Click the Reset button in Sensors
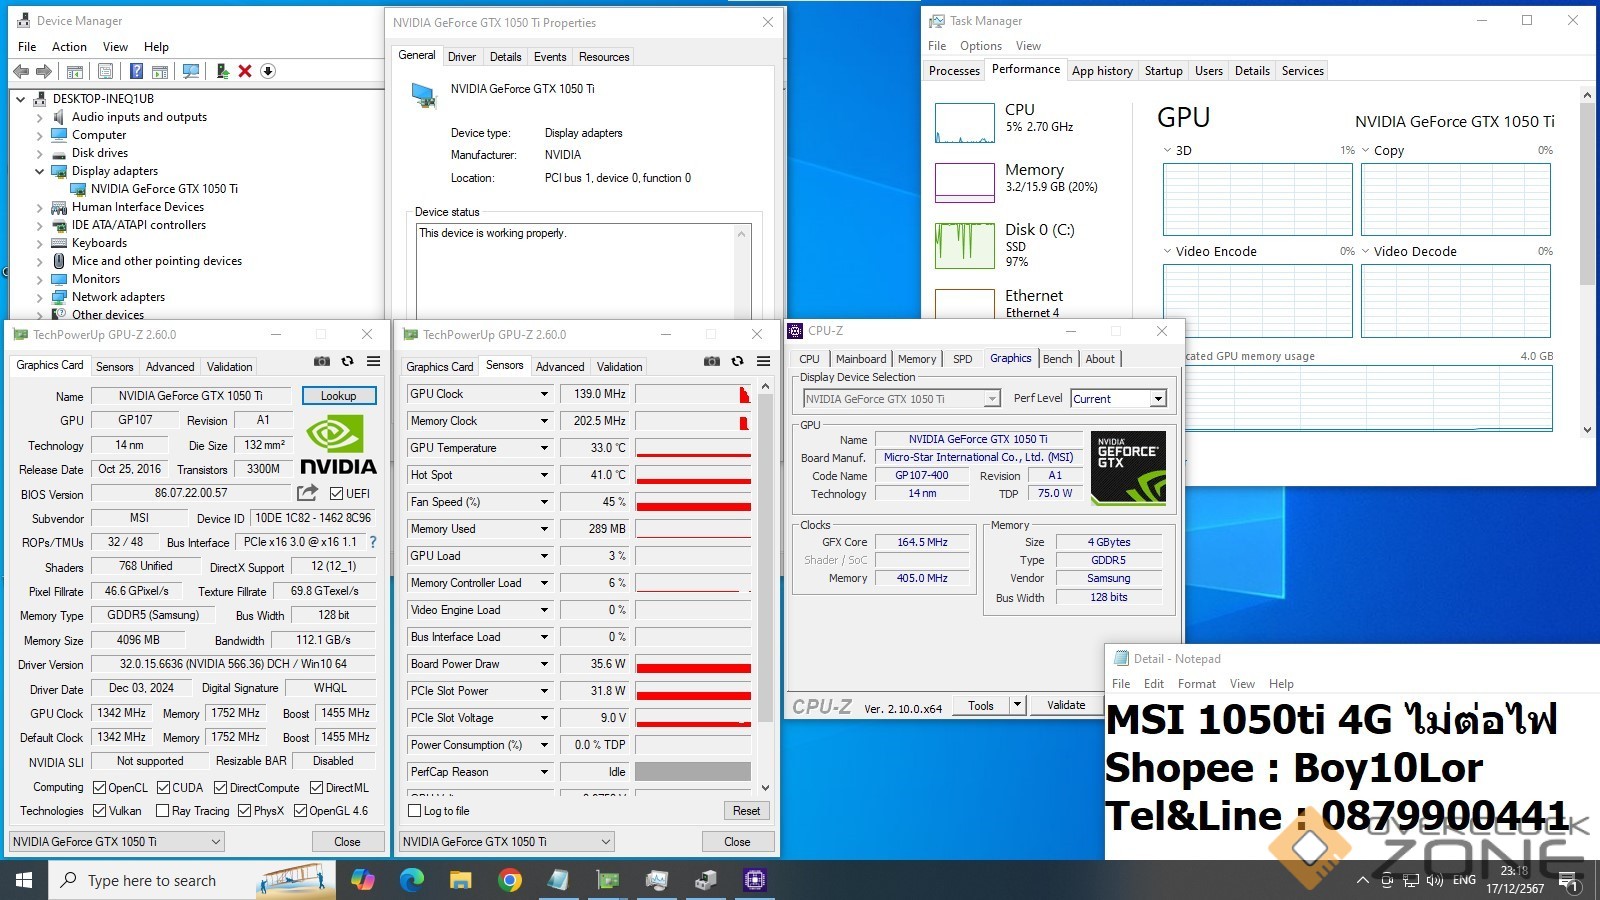This screenshot has width=1600, height=900. coord(746,811)
